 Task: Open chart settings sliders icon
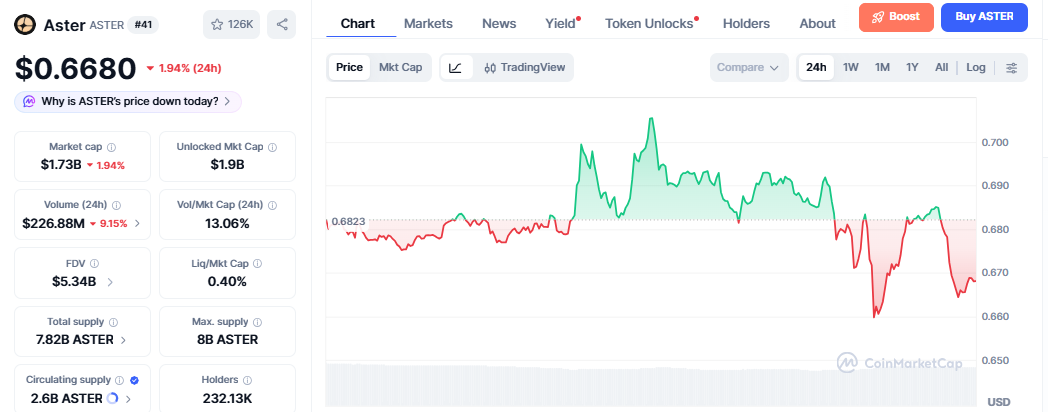1012,68
